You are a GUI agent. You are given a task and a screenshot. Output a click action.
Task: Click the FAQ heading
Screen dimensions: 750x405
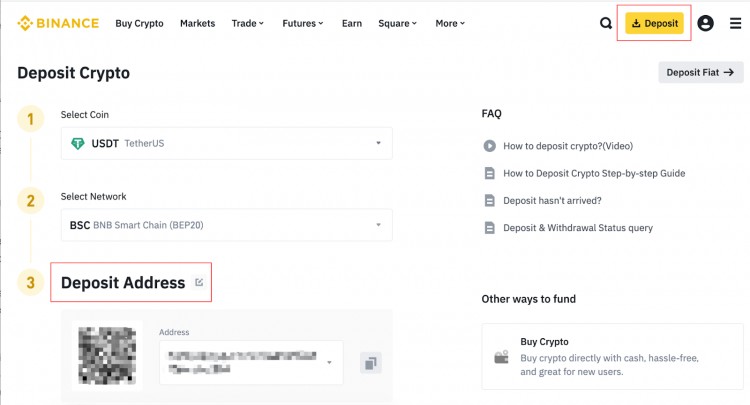pos(491,114)
